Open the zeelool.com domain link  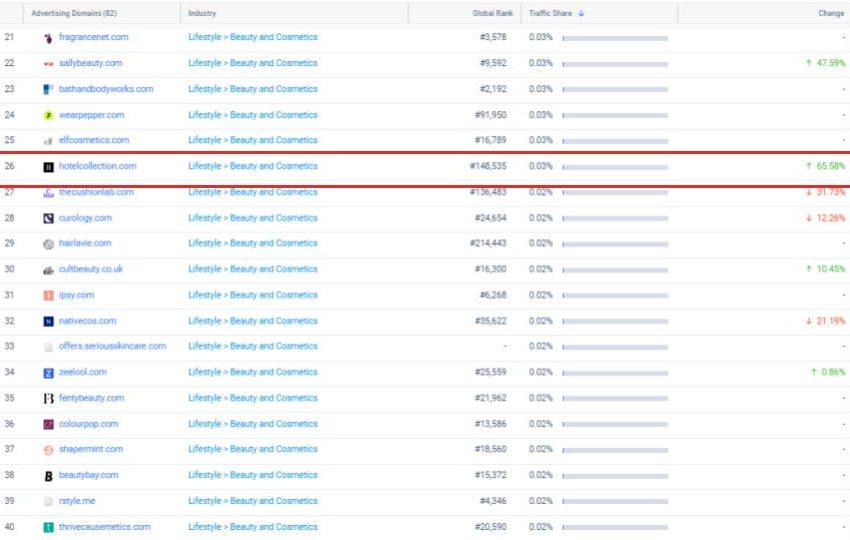pyautogui.click(x=83, y=372)
